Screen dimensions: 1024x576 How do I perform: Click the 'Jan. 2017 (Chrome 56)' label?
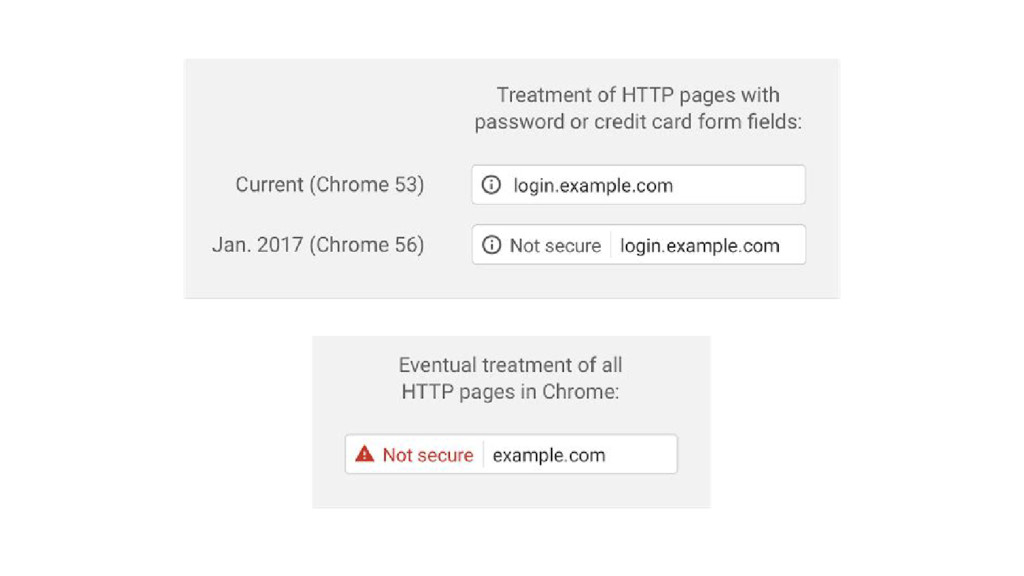coord(318,245)
